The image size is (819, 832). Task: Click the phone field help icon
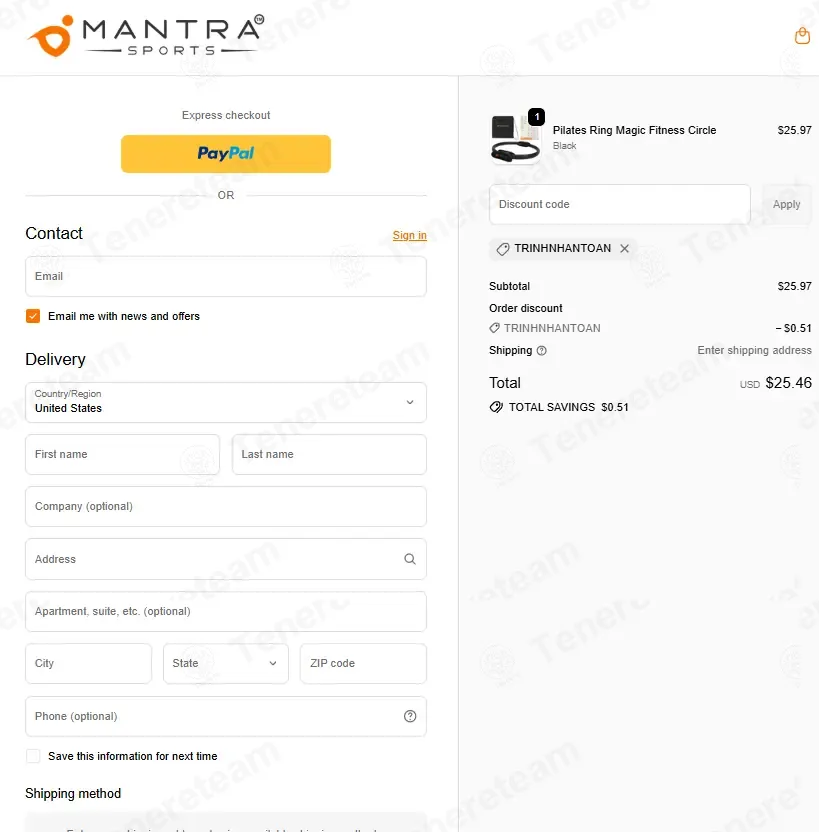click(410, 716)
